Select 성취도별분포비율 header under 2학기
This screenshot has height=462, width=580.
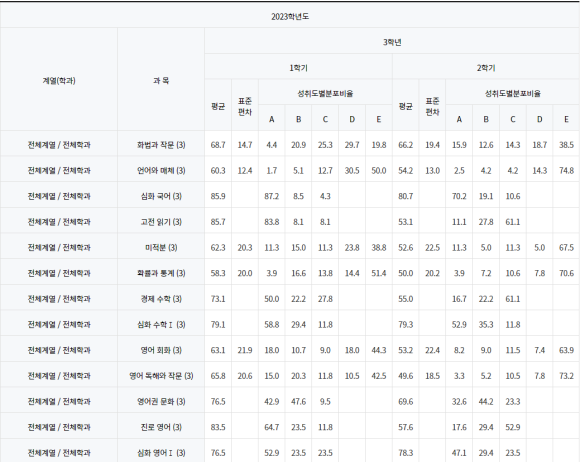[x=513, y=93]
